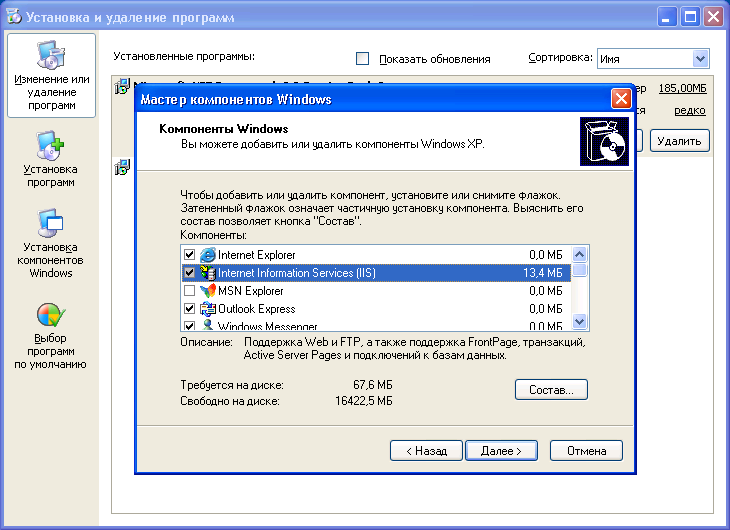The height and width of the screenshot is (530, 730).
Task: Minimize the Установка и удаление программ window
Action: (667, 17)
